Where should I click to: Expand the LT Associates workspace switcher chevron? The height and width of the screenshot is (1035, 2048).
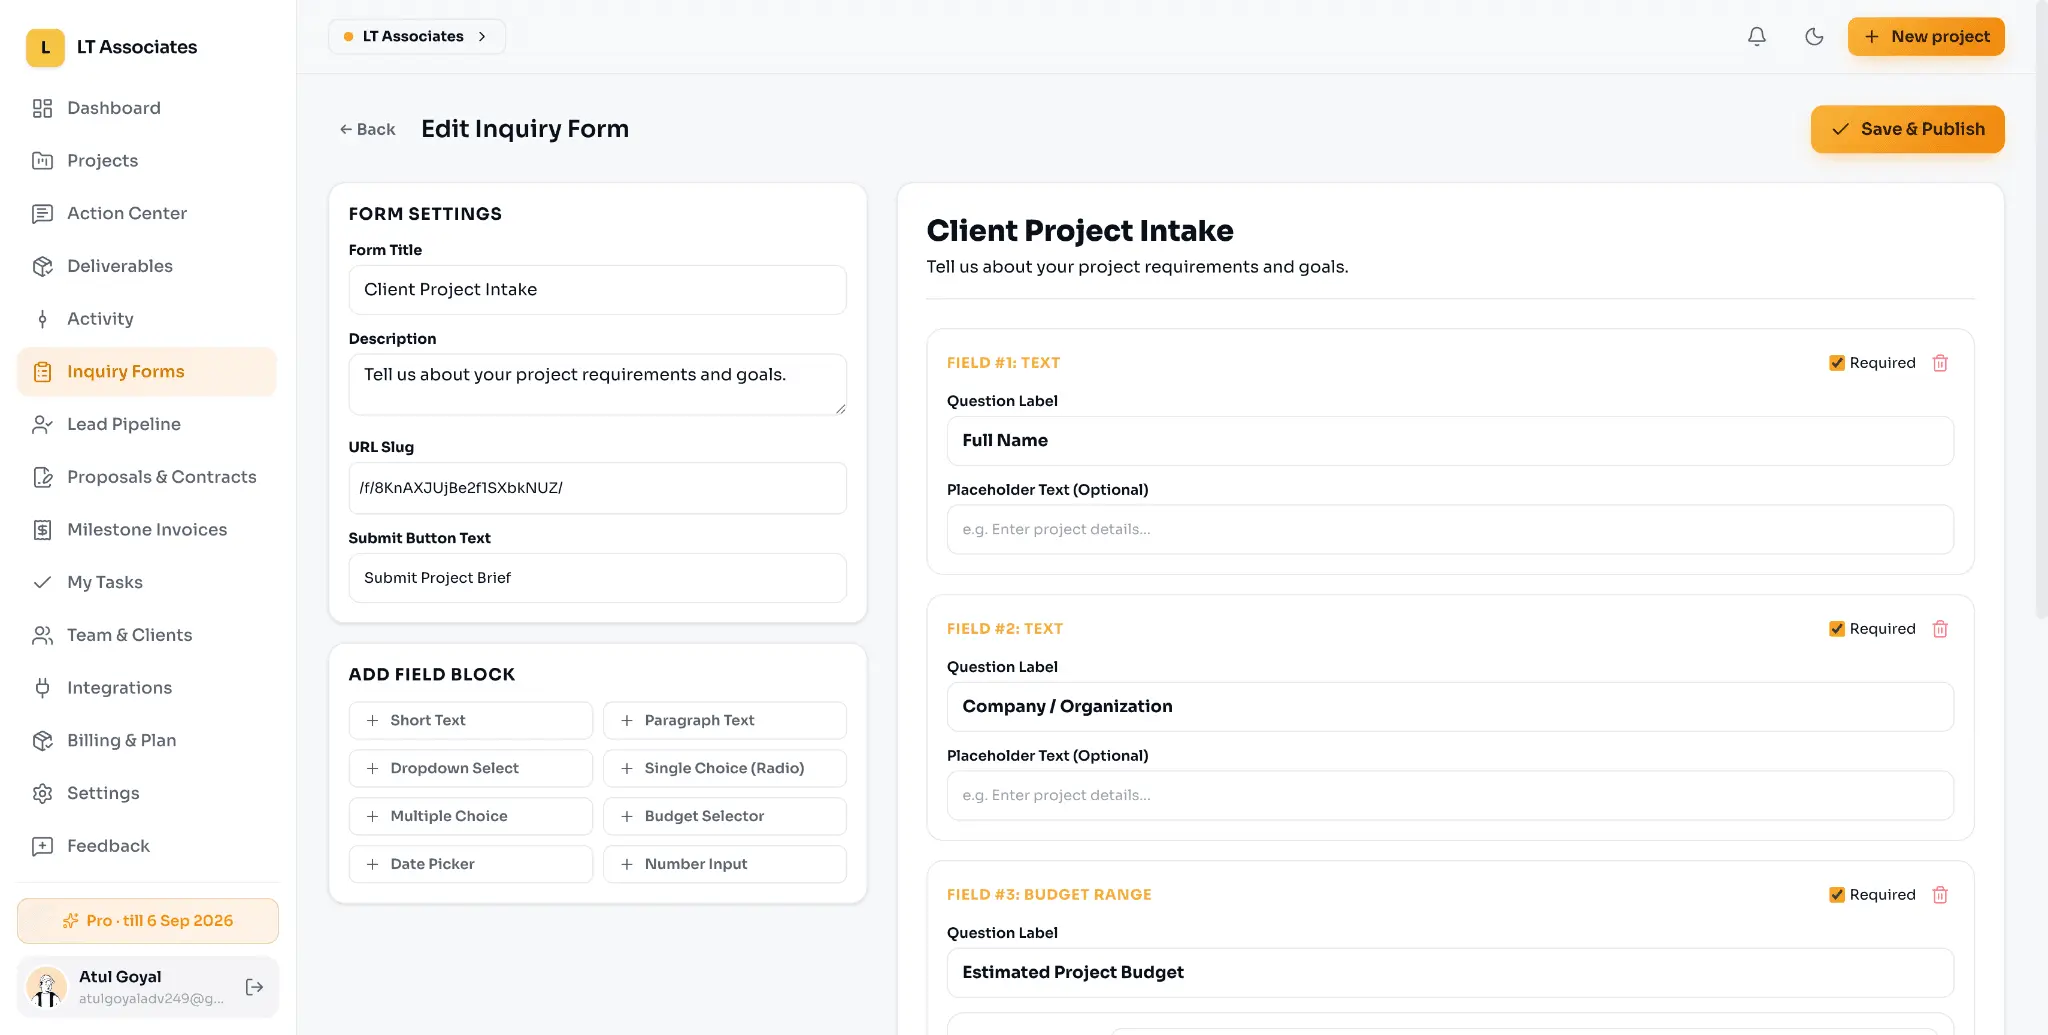click(482, 37)
